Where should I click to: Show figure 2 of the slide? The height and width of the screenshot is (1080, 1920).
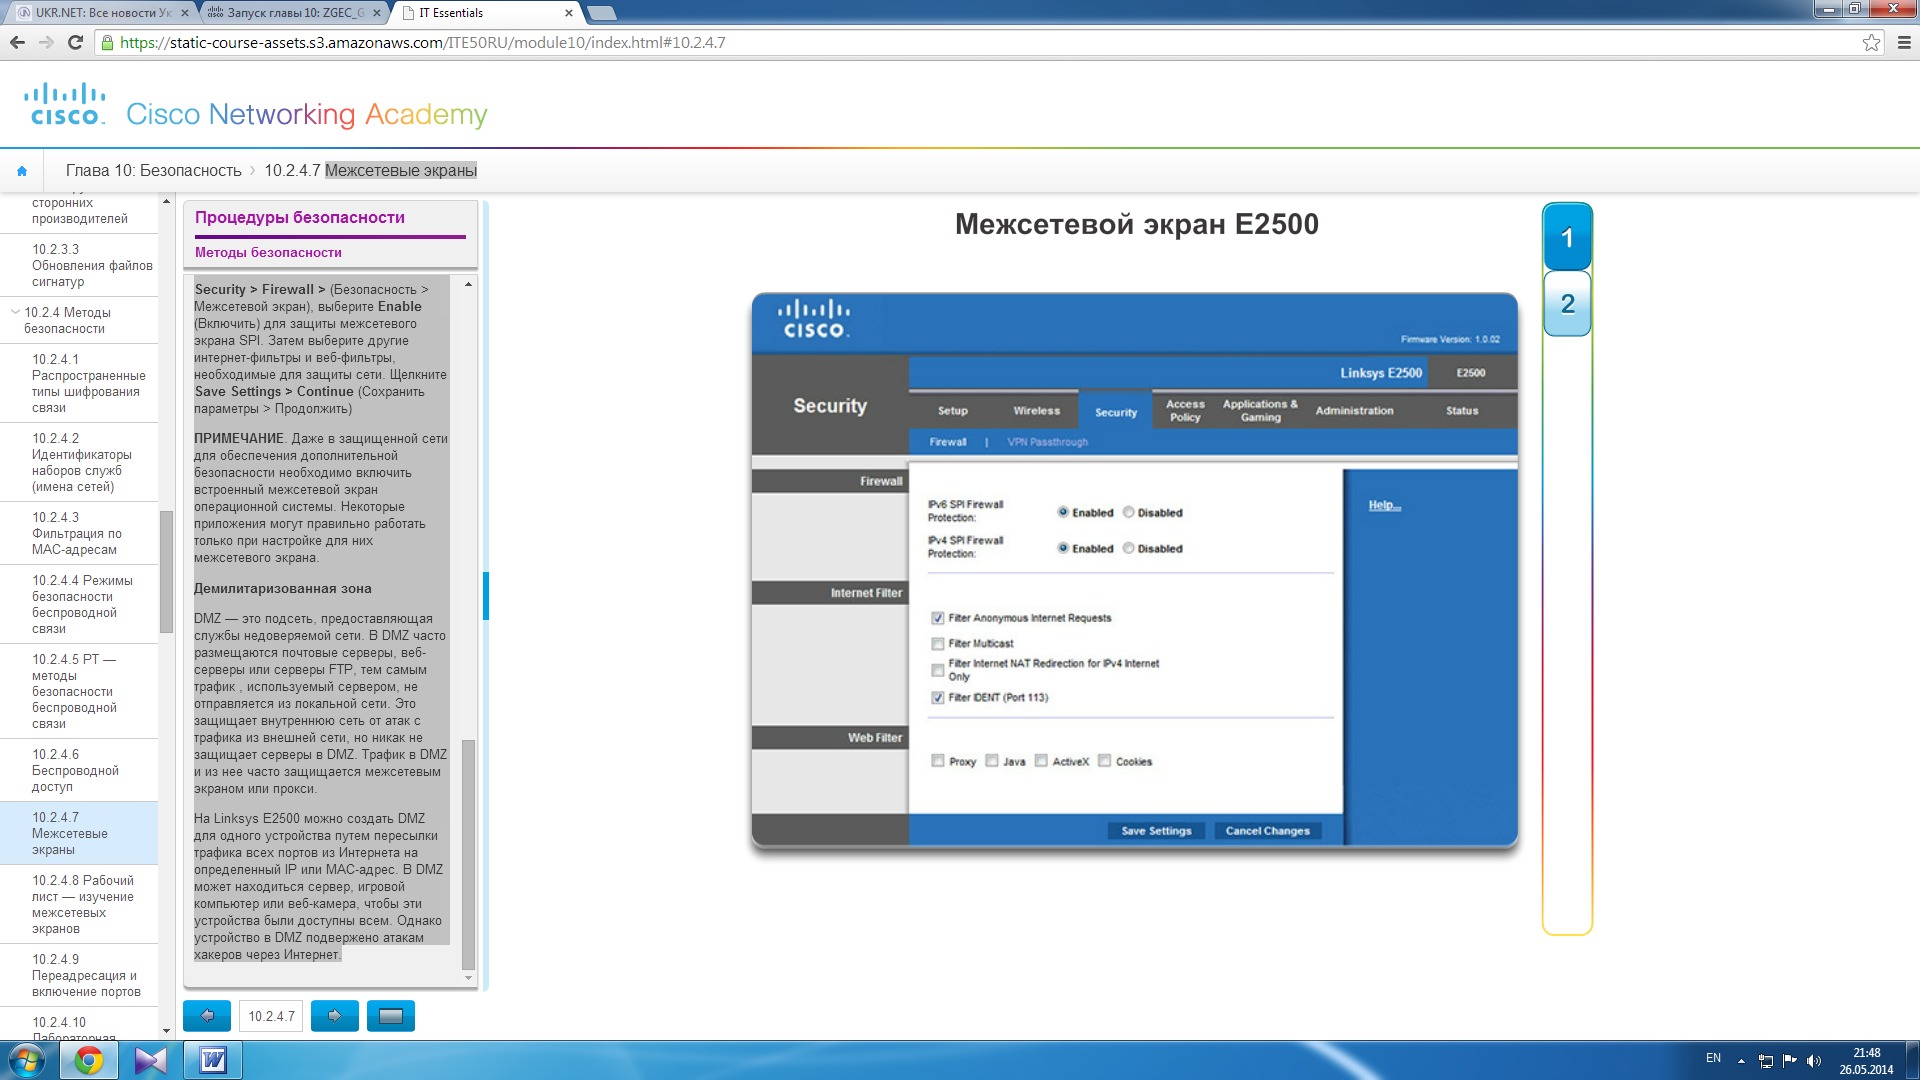point(1567,304)
